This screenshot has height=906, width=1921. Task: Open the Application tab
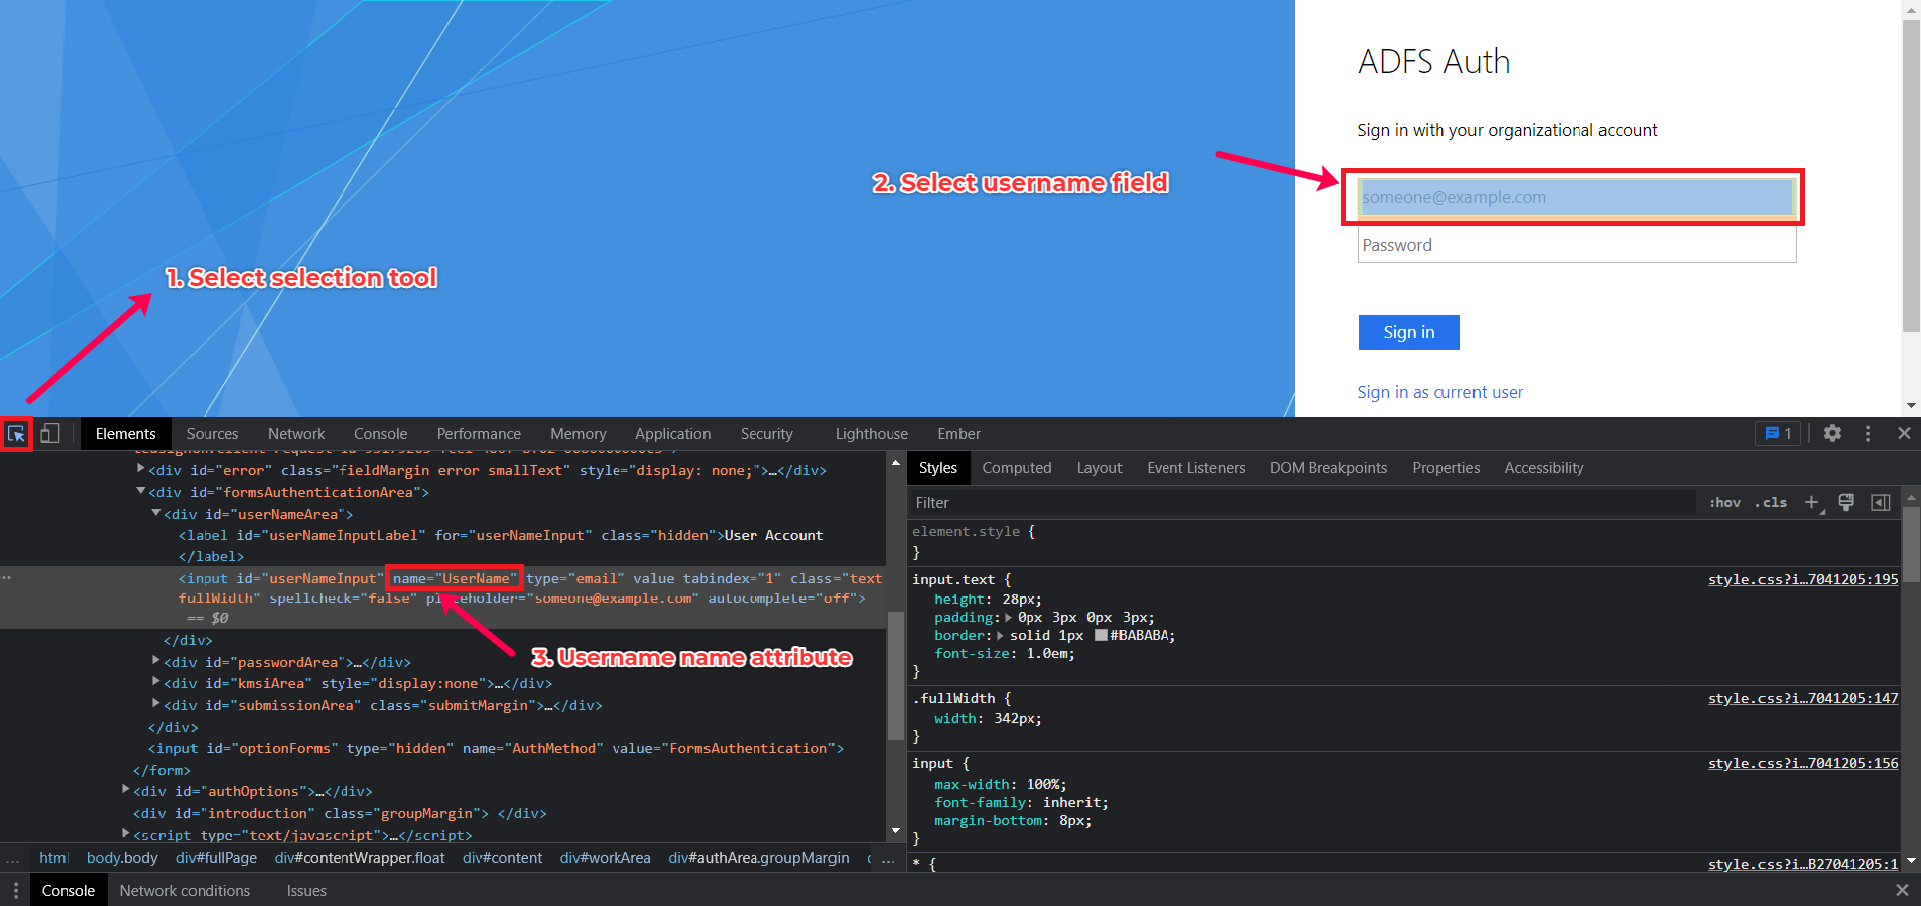coord(673,434)
